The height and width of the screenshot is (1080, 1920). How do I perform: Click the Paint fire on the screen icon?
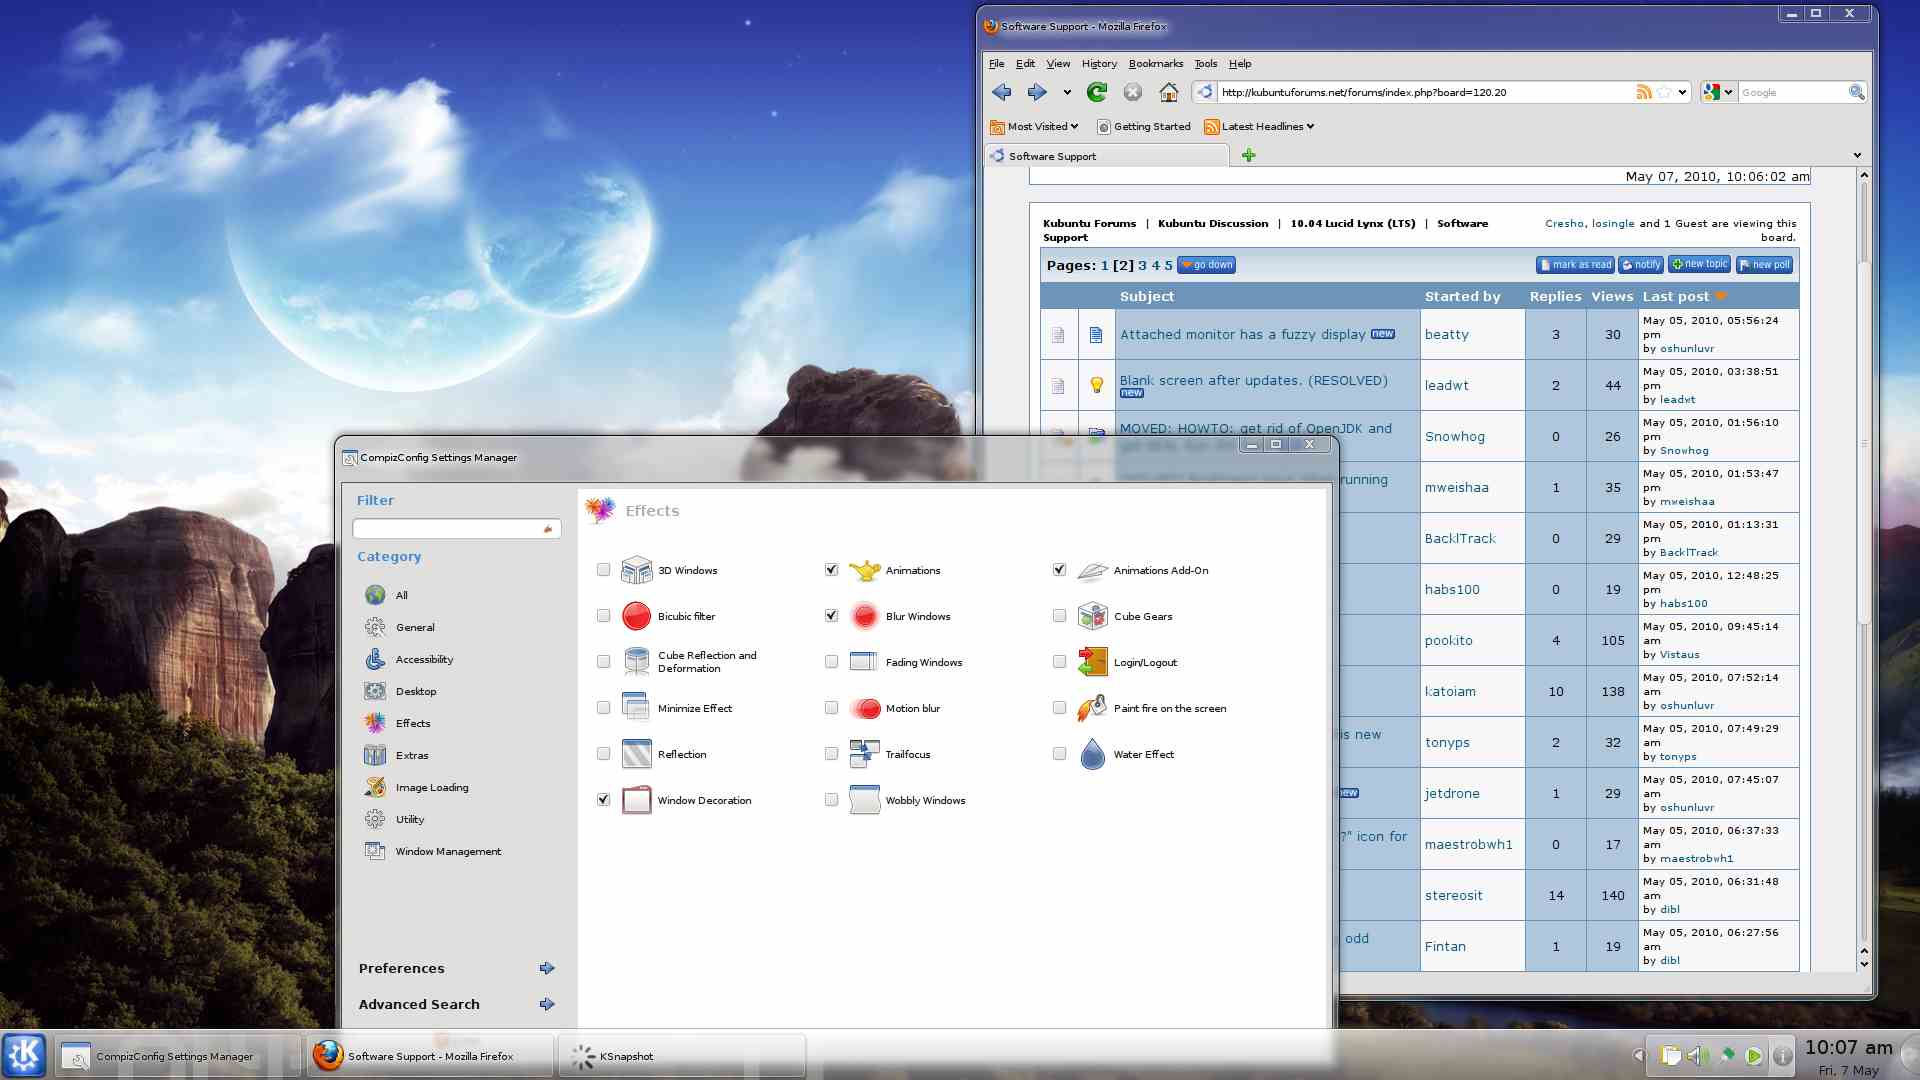[x=1092, y=708]
